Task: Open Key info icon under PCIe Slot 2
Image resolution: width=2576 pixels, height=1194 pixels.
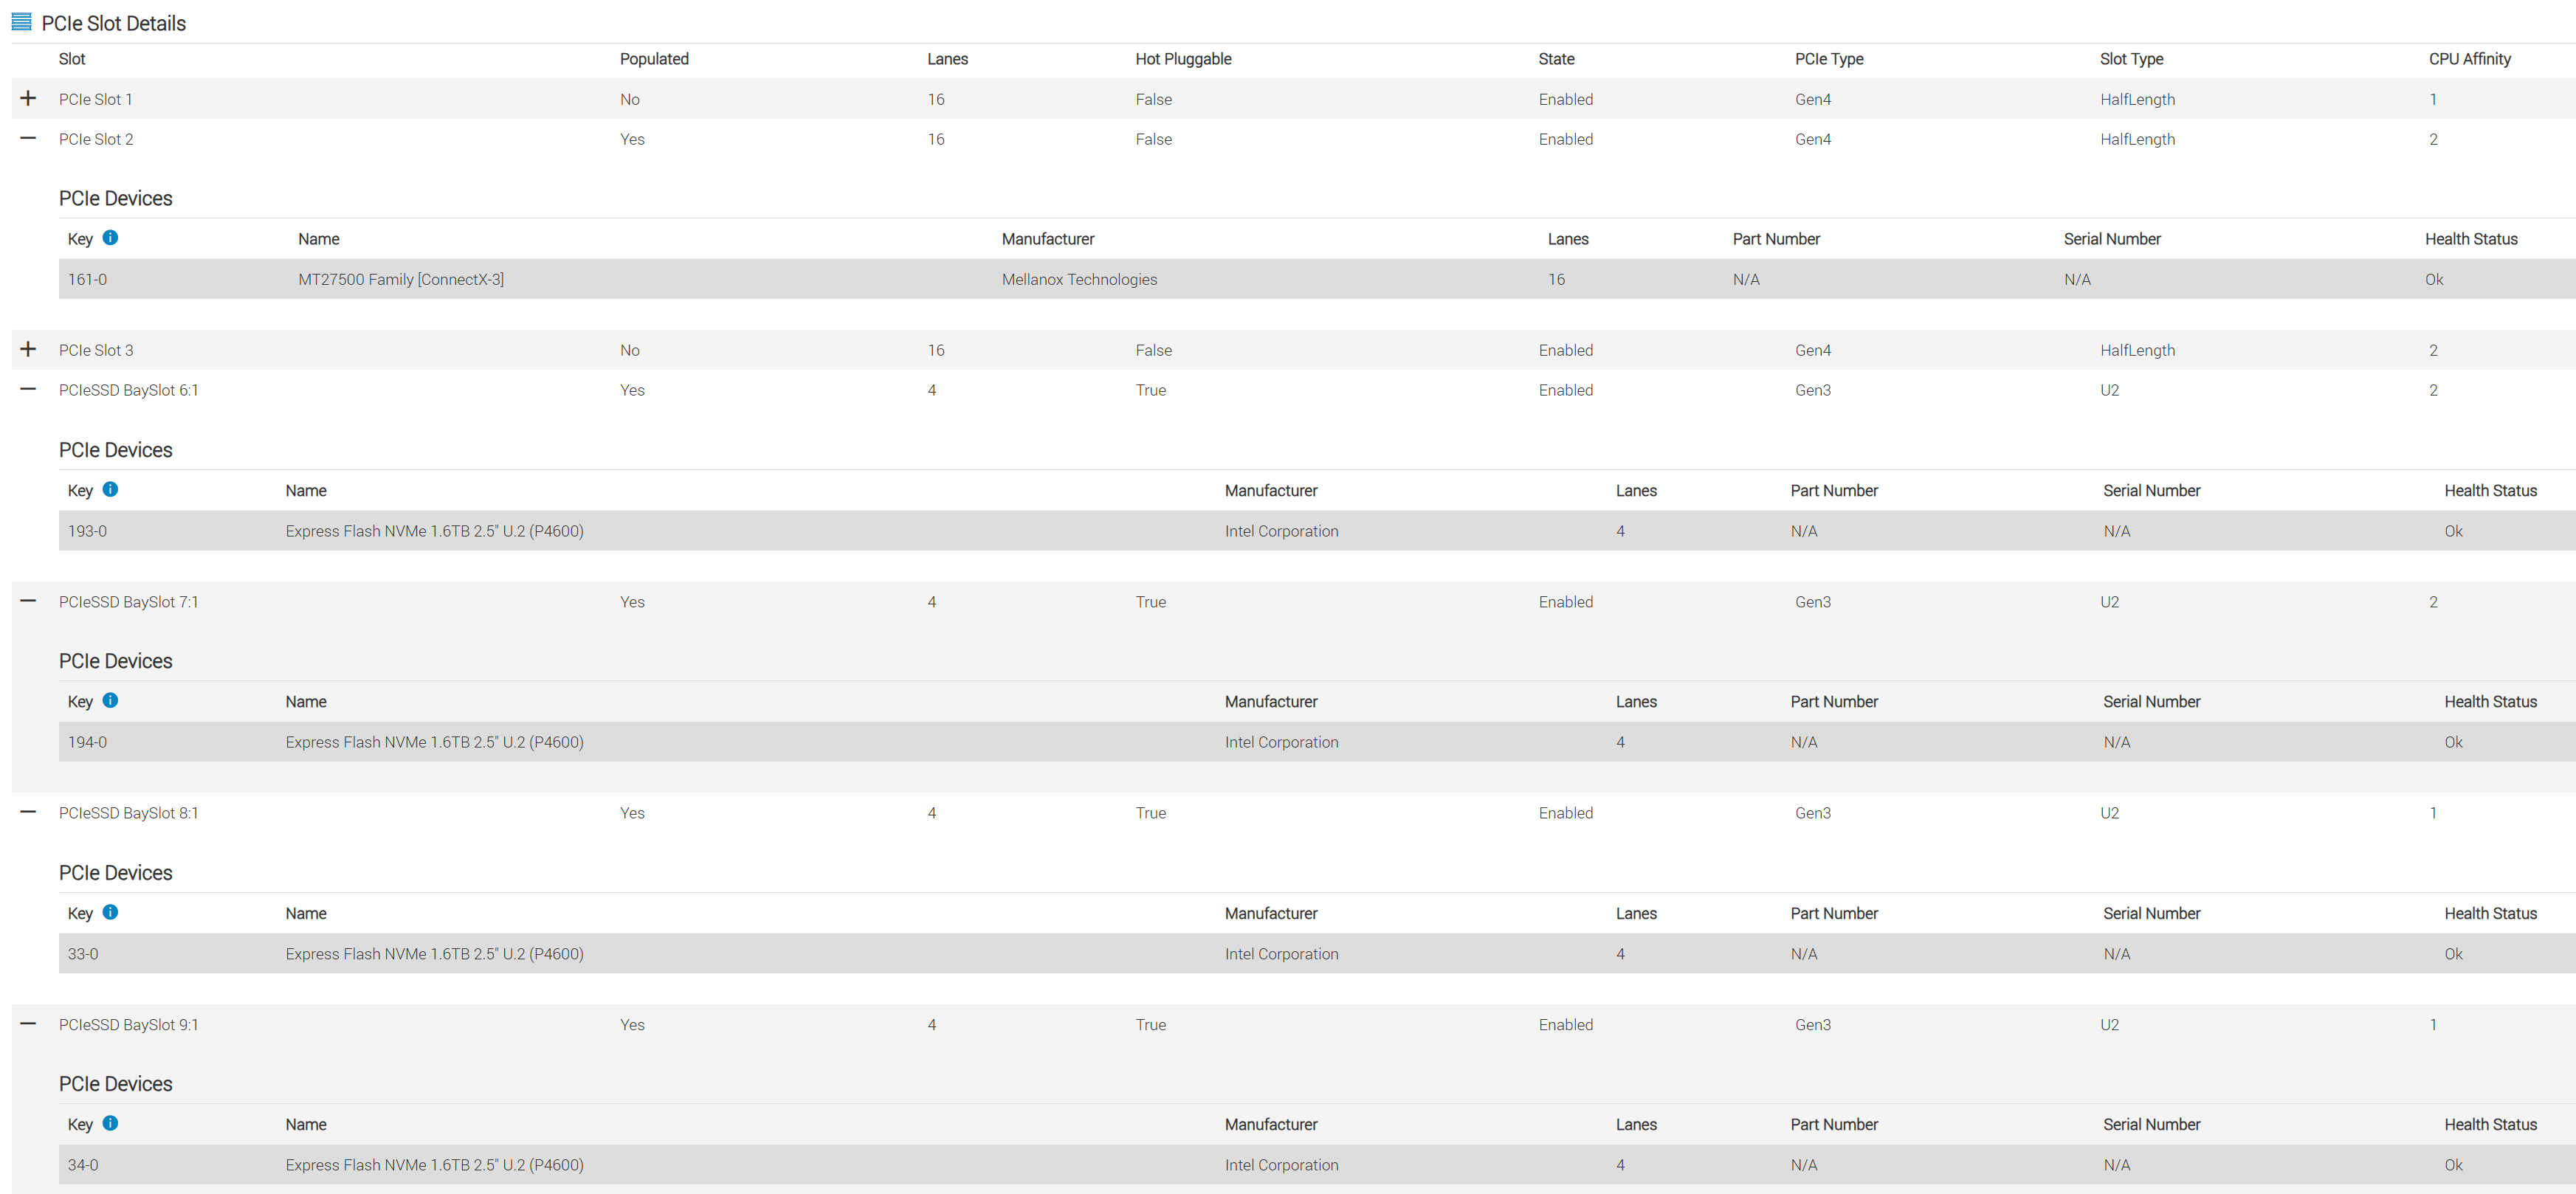Action: (111, 238)
